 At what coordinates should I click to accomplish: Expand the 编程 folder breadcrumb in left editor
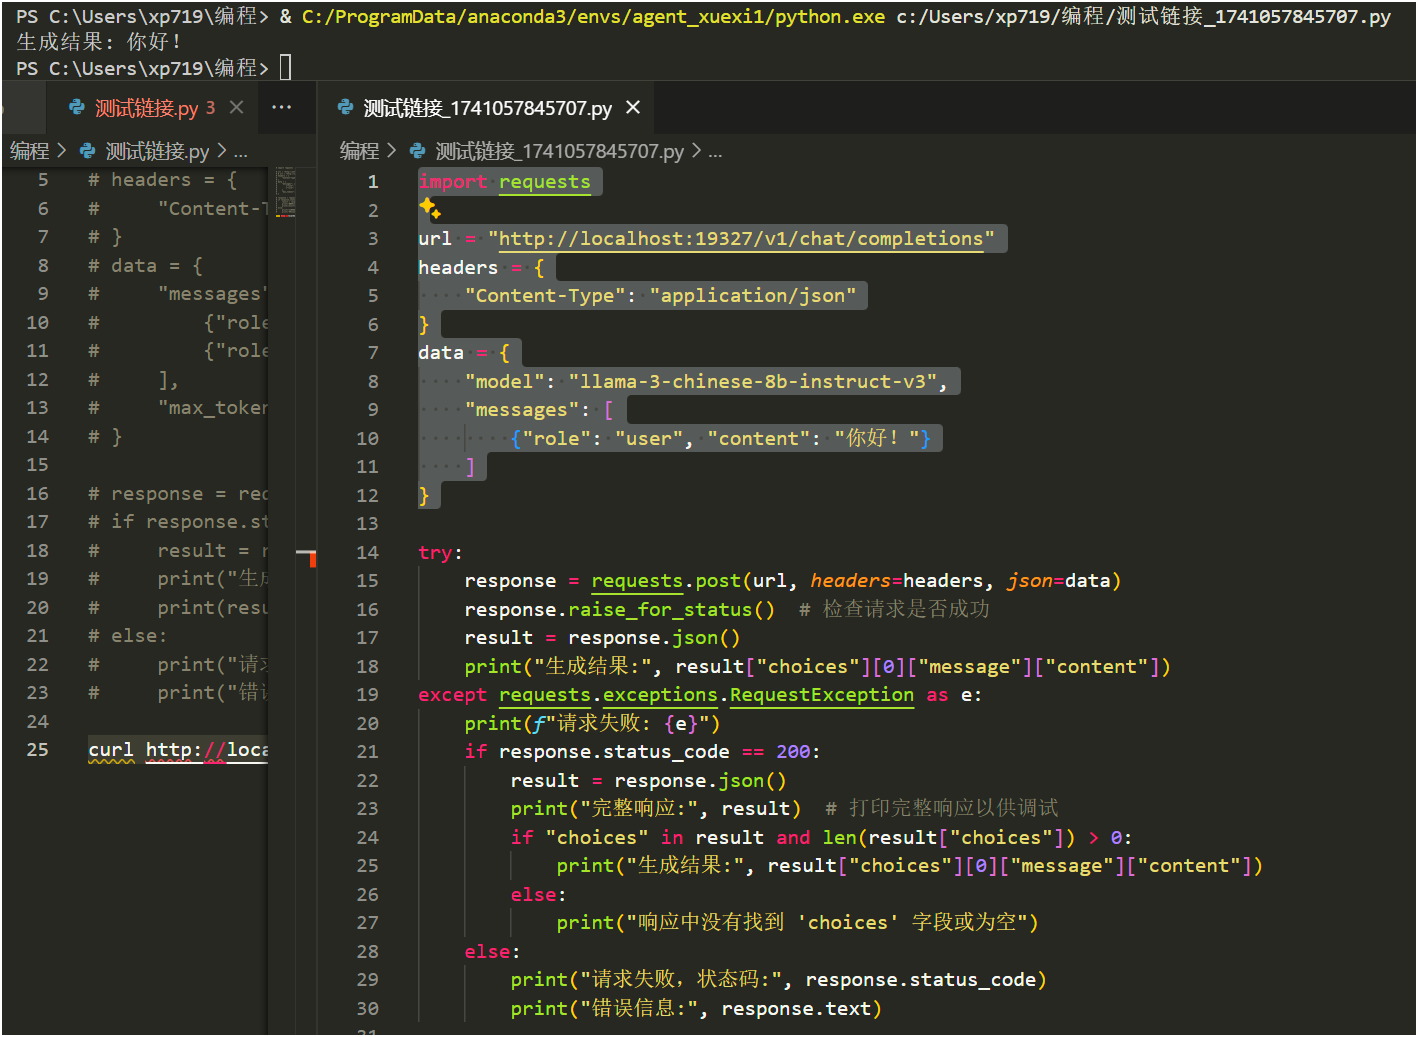click(29, 151)
